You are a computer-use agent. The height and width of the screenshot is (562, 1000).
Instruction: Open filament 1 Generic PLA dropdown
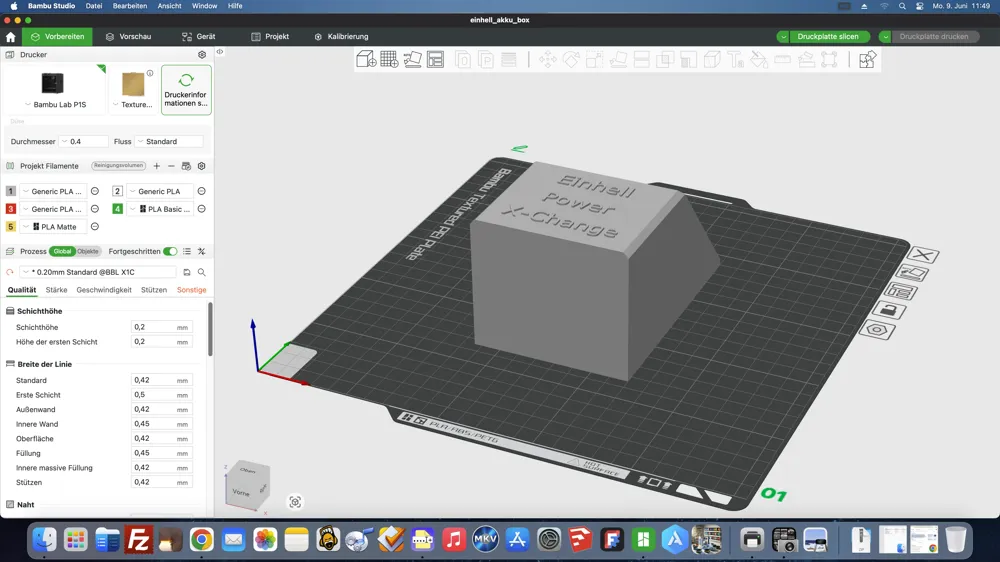[53, 191]
